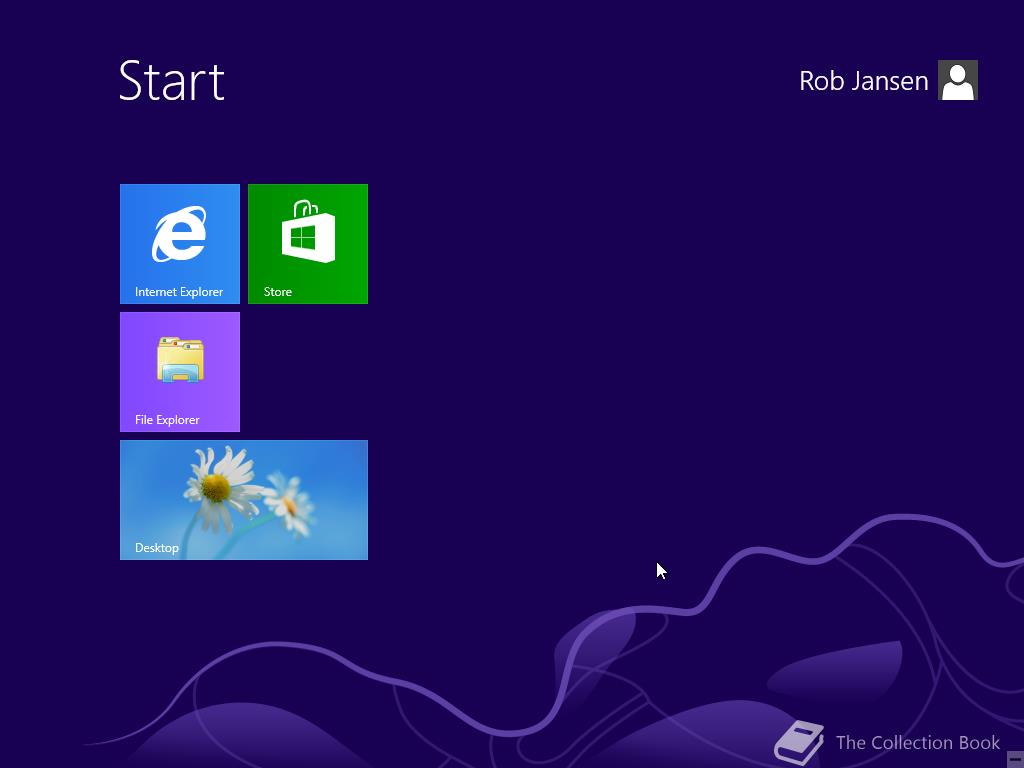
Task: Click the Rob Jansen account name
Action: 863,81
